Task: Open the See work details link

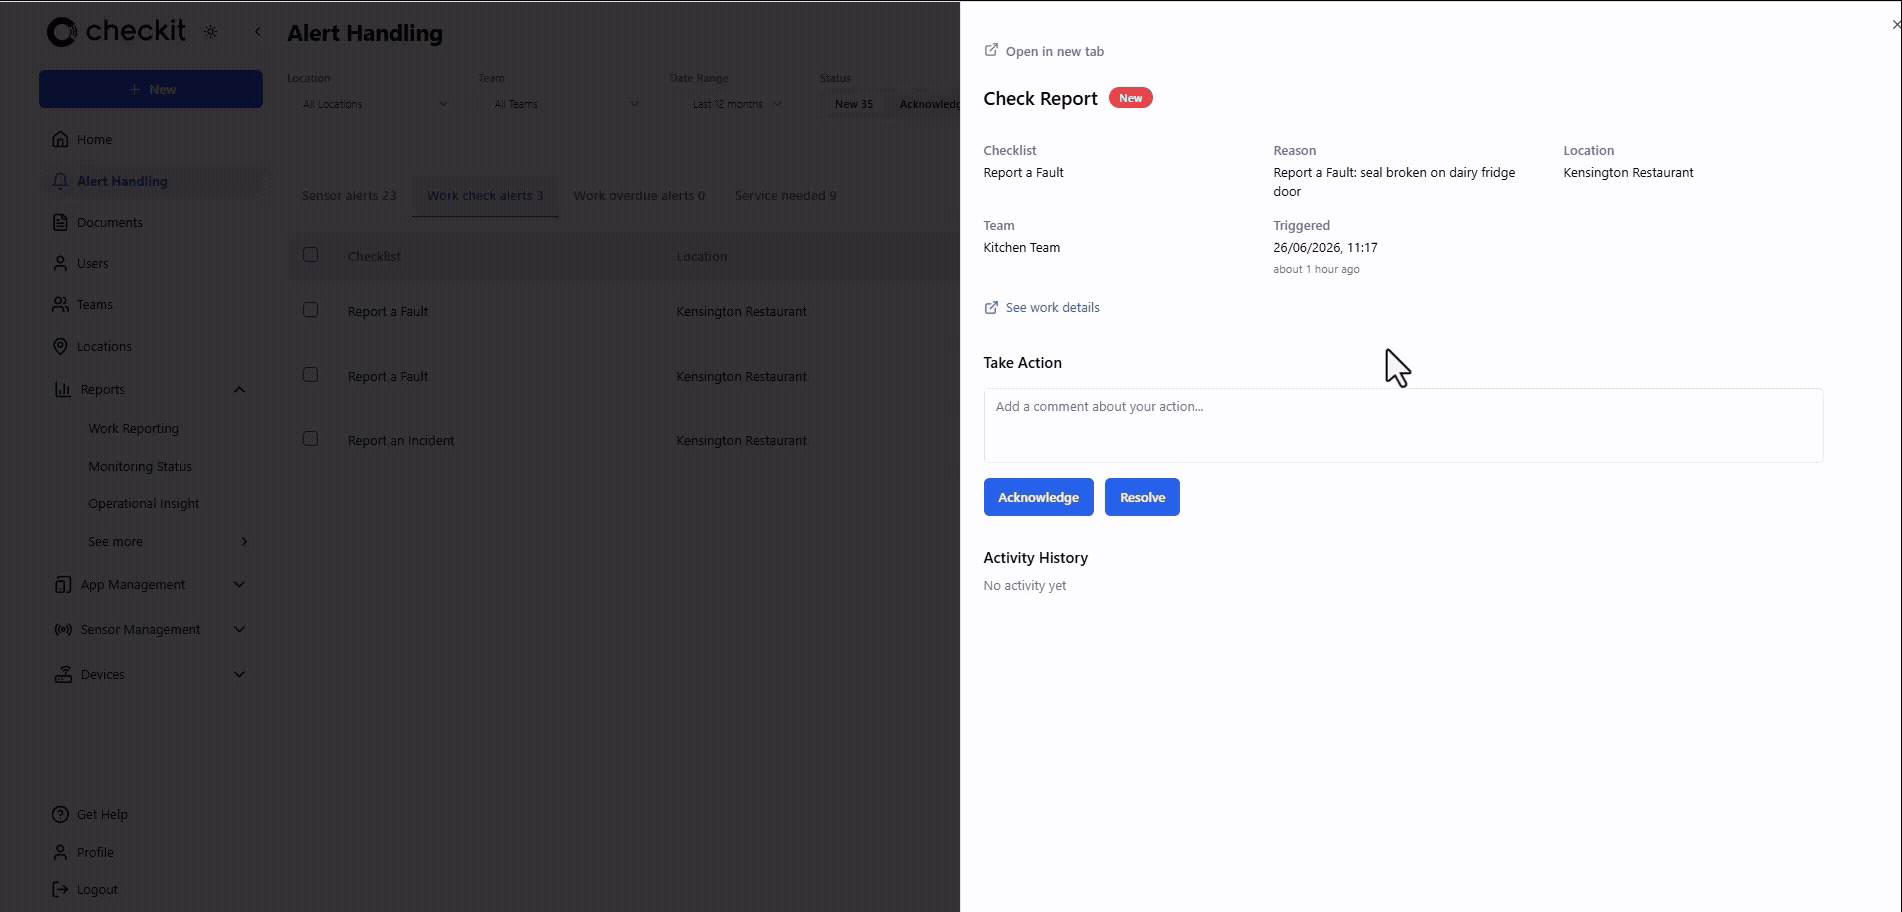Action: [x=1052, y=307]
